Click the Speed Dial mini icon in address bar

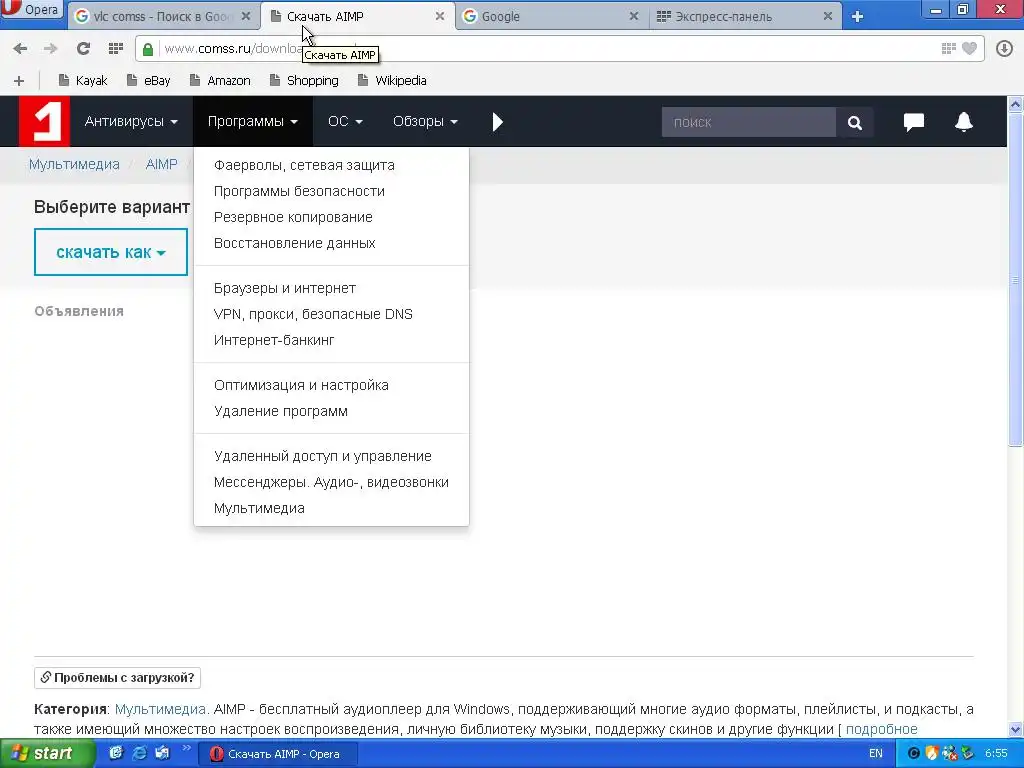(x=949, y=48)
